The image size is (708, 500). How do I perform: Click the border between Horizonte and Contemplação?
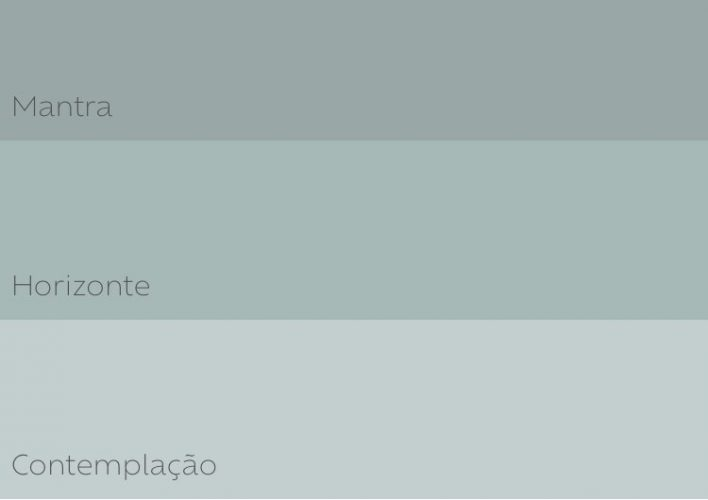[x=354, y=320]
